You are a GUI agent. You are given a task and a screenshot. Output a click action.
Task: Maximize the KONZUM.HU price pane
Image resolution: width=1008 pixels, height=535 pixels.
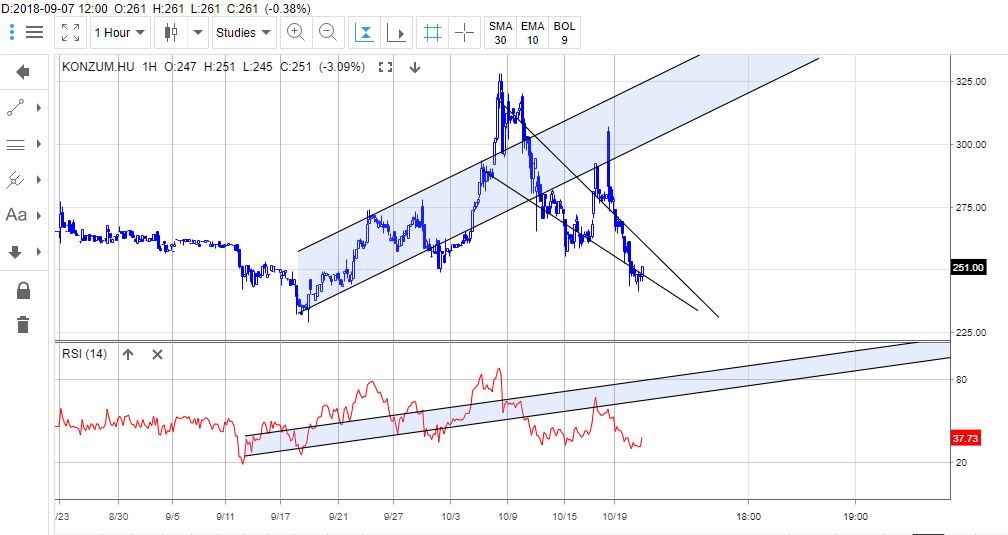click(384, 67)
